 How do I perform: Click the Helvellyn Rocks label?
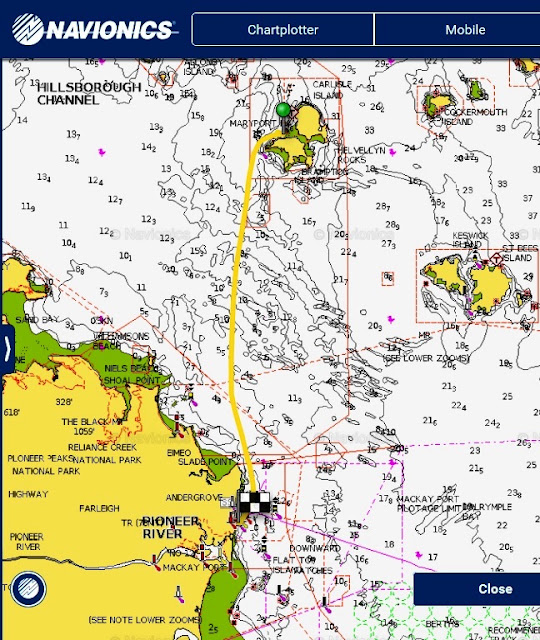click(360, 155)
